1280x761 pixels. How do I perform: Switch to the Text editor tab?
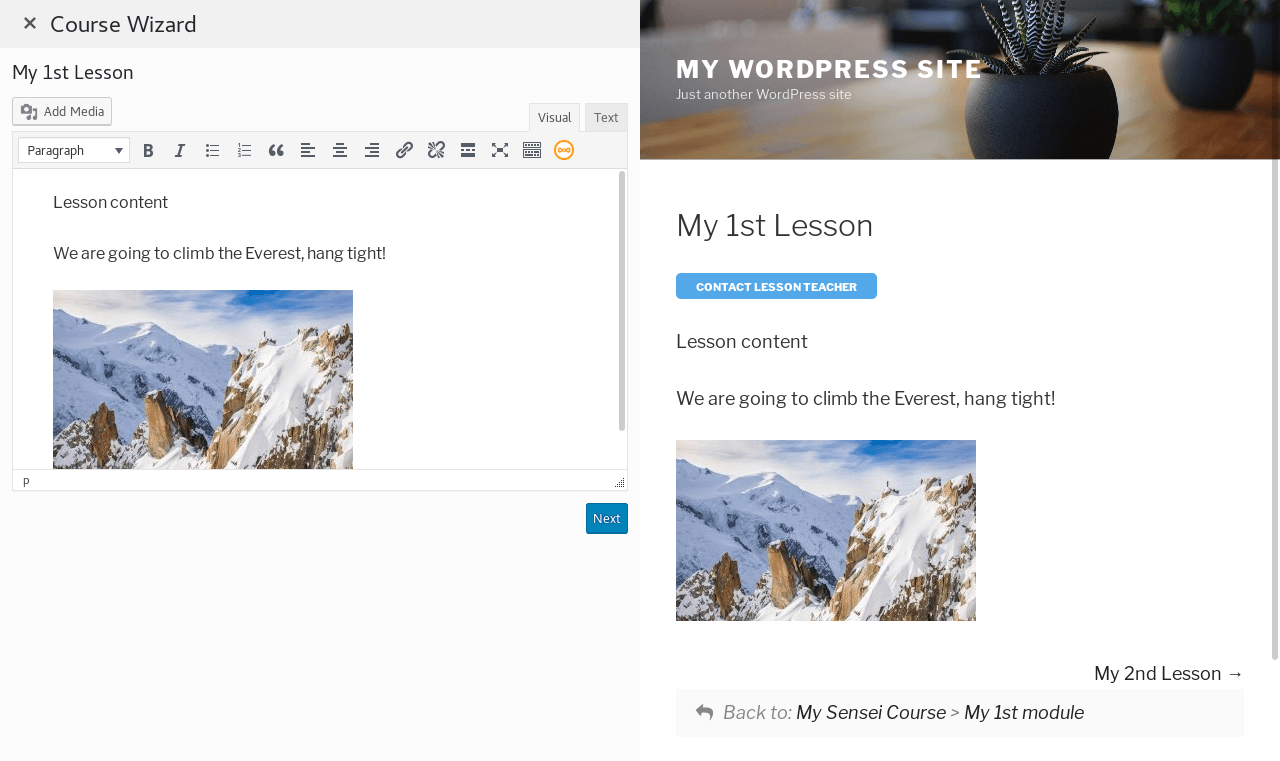(x=606, y=118)
